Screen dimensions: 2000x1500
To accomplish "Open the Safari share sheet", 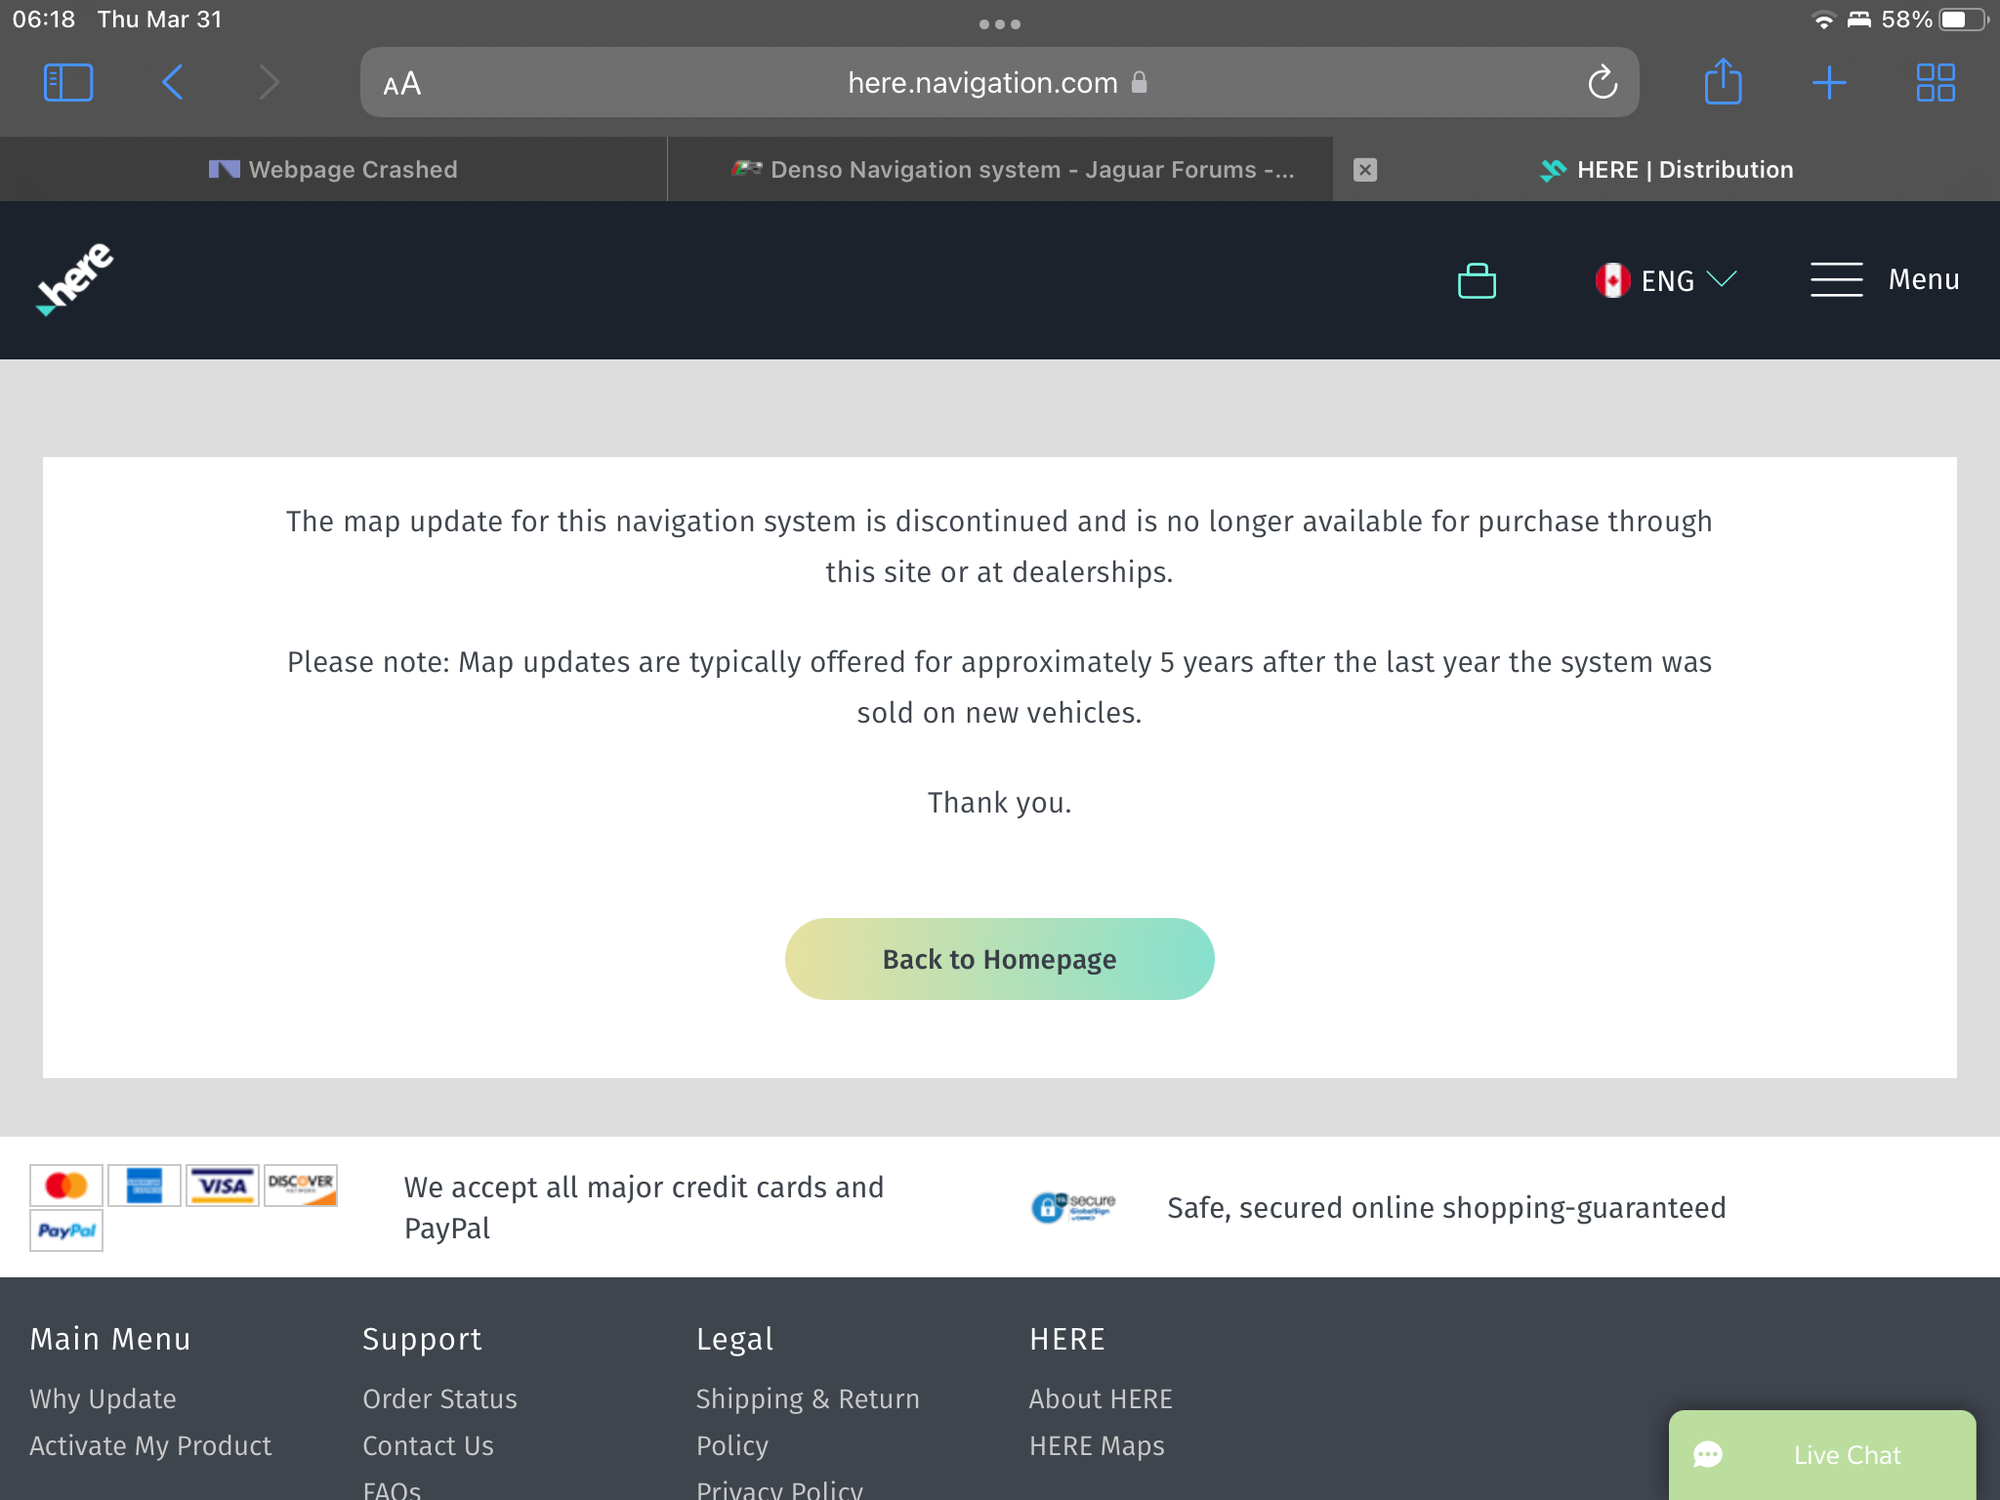I will click(x=1722, y=82).
